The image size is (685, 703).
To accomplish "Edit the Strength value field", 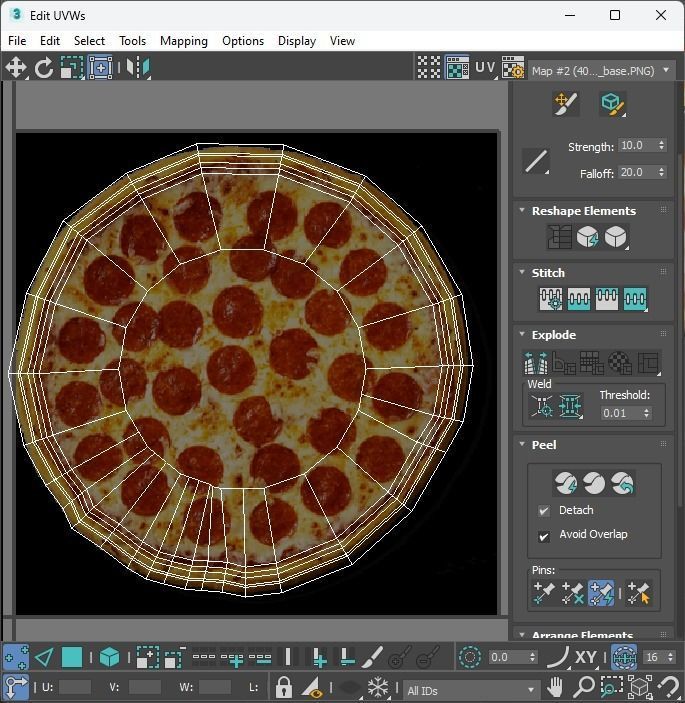I will 637,145.
